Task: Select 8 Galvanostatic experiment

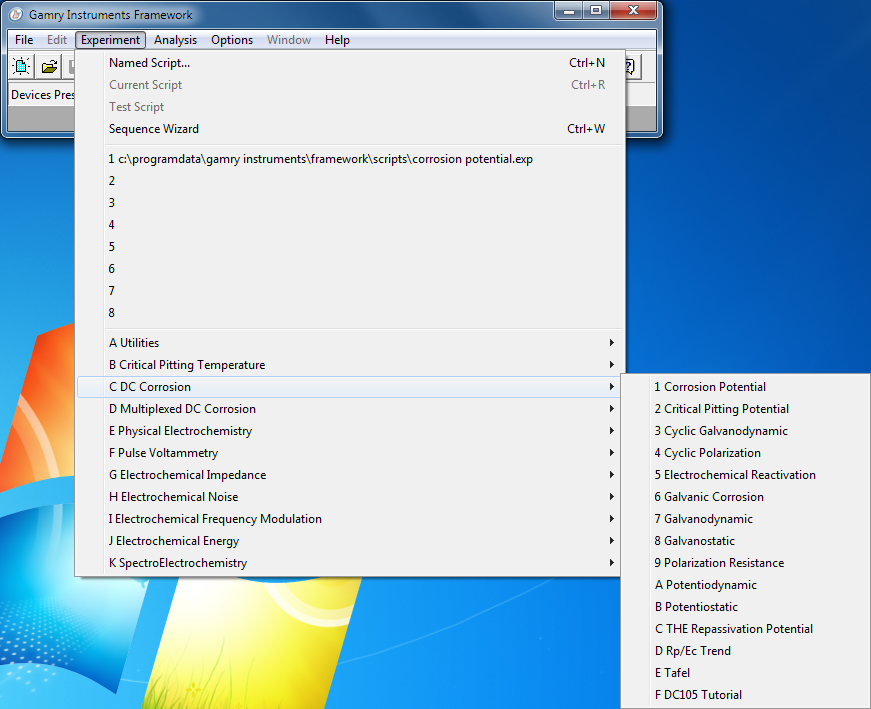Action: [x=746, y=541]
